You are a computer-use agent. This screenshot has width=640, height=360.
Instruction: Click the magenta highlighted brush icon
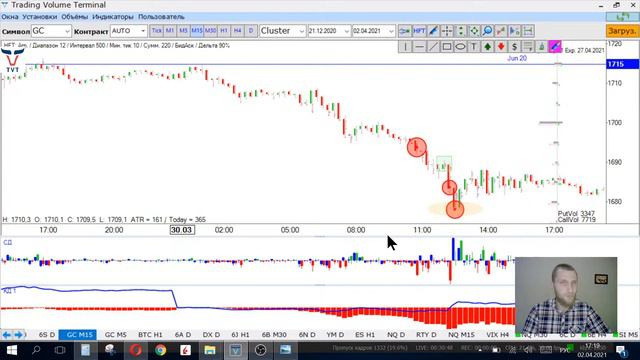click(x=555, y=47)
